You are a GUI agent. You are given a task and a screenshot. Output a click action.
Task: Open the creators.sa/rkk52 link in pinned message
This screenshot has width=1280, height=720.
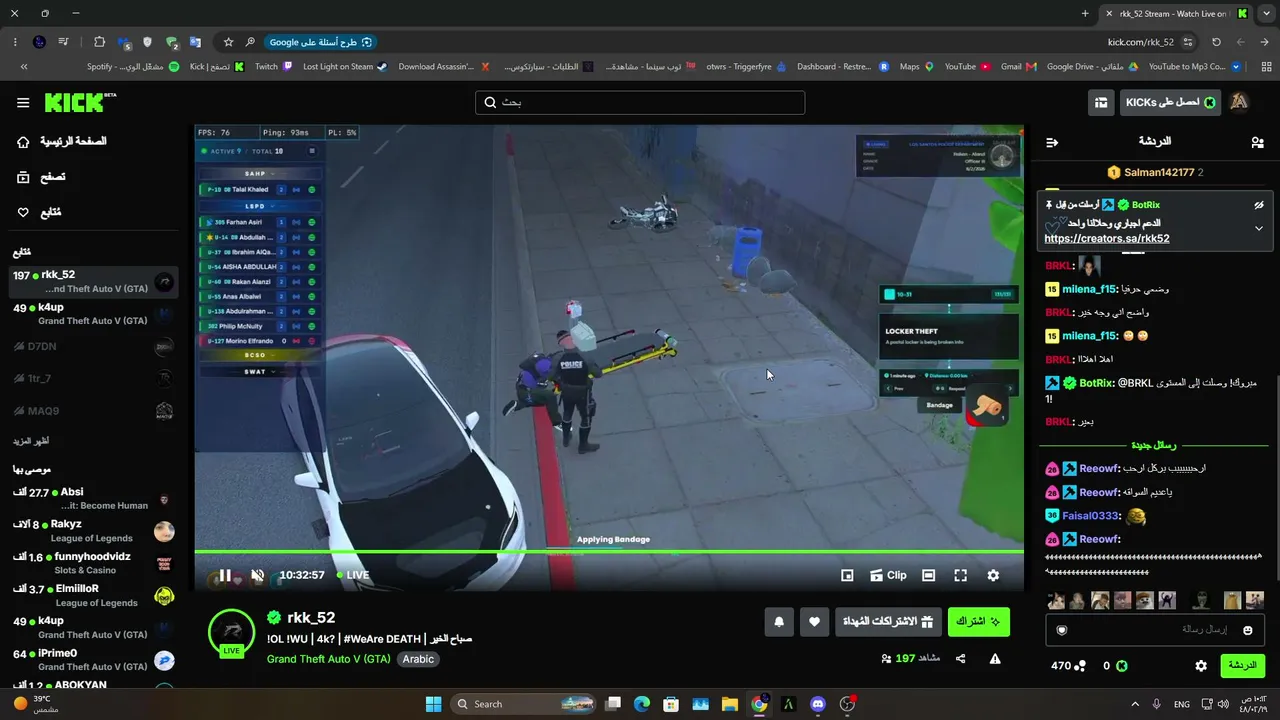(1107, 239)
